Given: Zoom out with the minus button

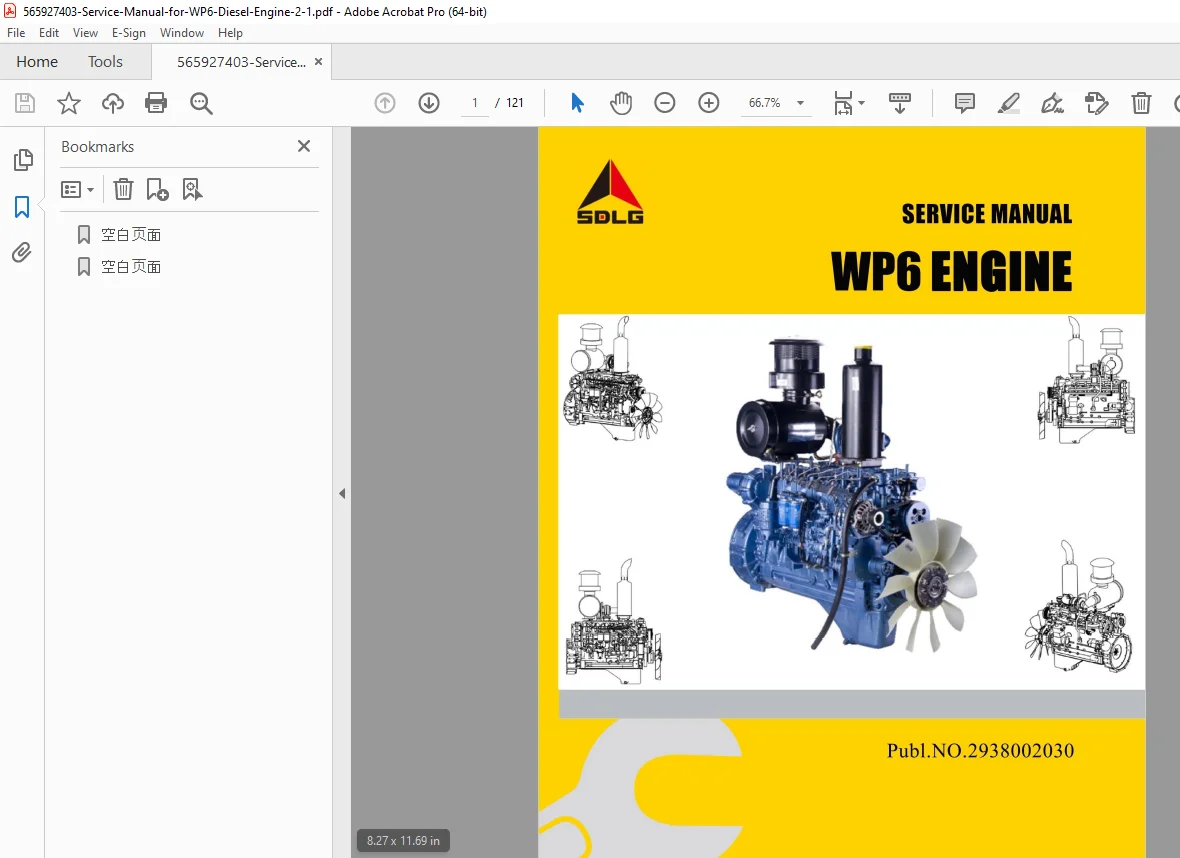Looking at the screenshot, I should point(665,103).
